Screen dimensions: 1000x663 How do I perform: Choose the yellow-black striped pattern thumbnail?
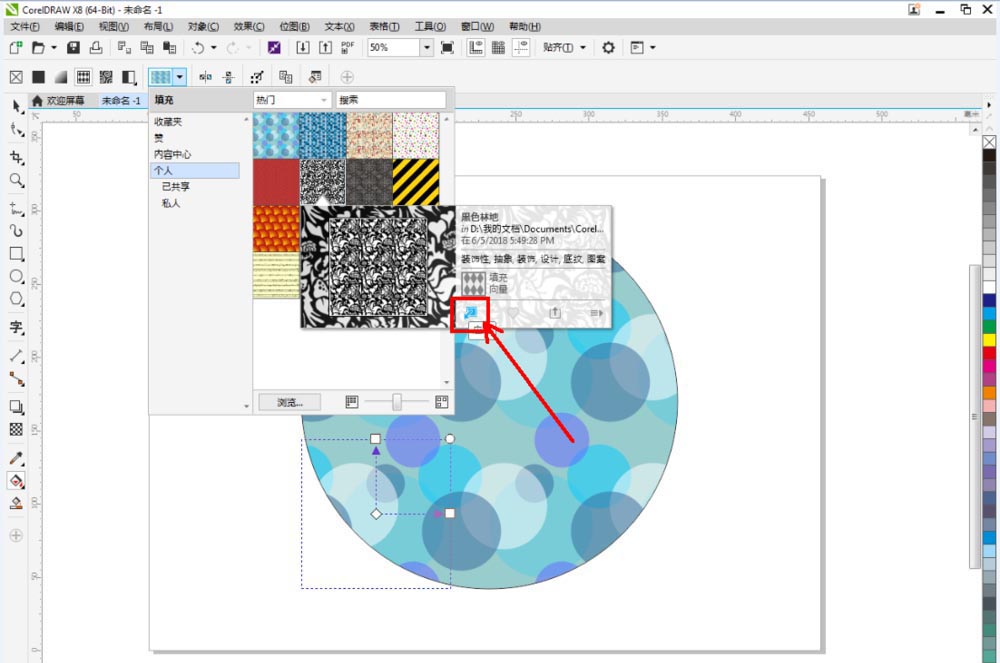point(416,182)
